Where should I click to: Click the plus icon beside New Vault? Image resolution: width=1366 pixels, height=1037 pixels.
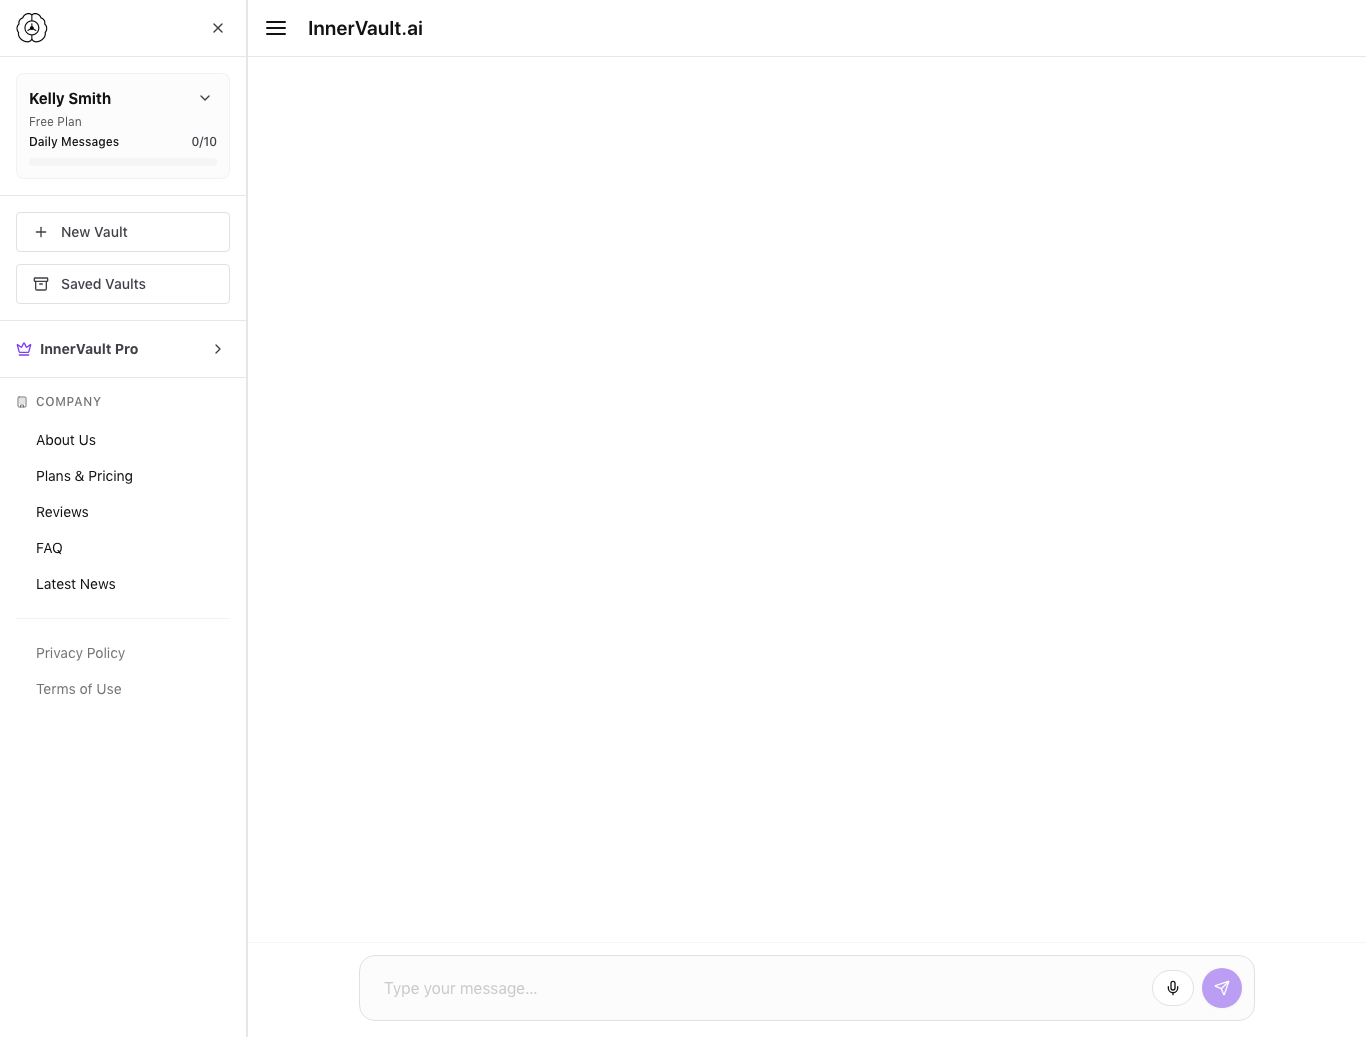pos(41,231)
